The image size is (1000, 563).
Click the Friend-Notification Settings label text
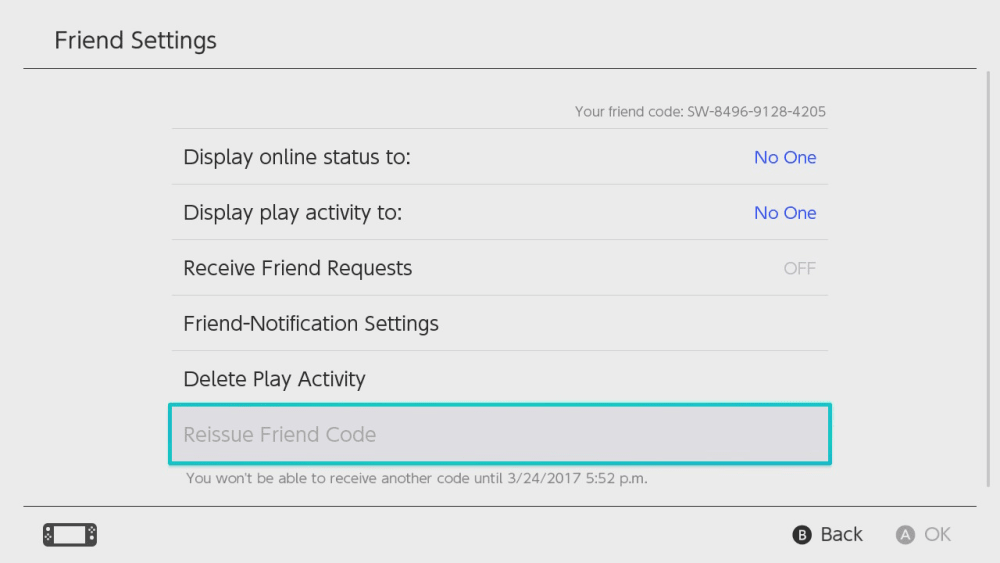click(311, 324)
